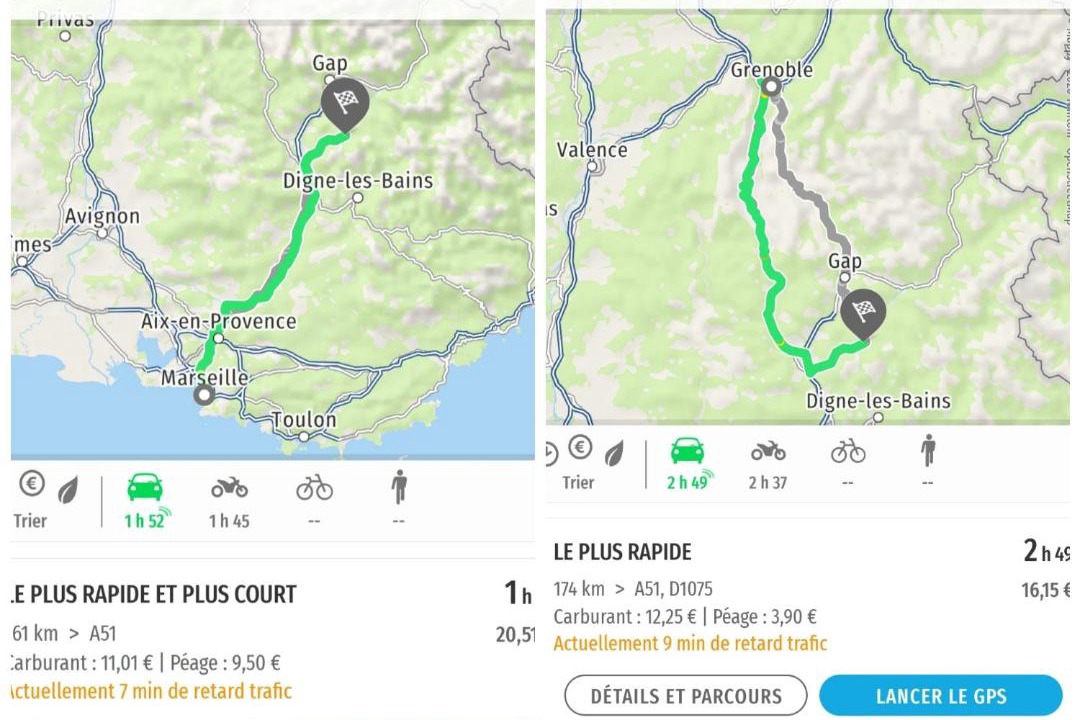Image resolution: width=1080 pixels, height=720 pixels.
Task: Tap the Marseille starting point marker
Action: [206, 395]
